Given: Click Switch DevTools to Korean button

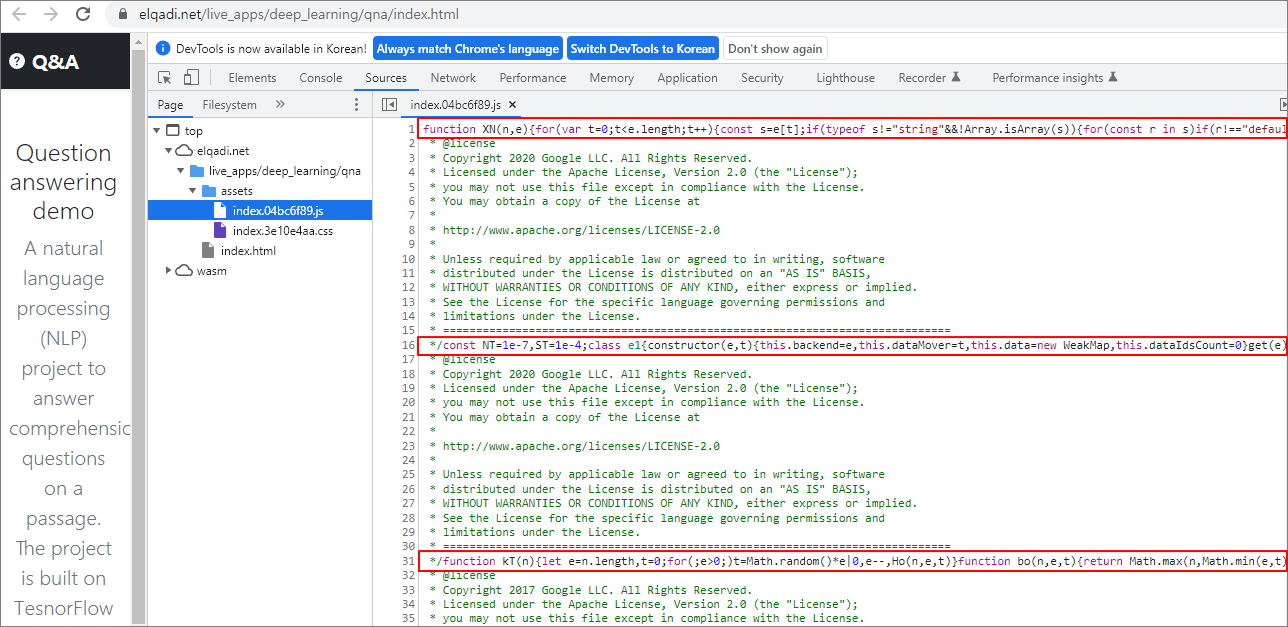Looking at the screenshot, I should pyautogui.click(x=643, y=48).
